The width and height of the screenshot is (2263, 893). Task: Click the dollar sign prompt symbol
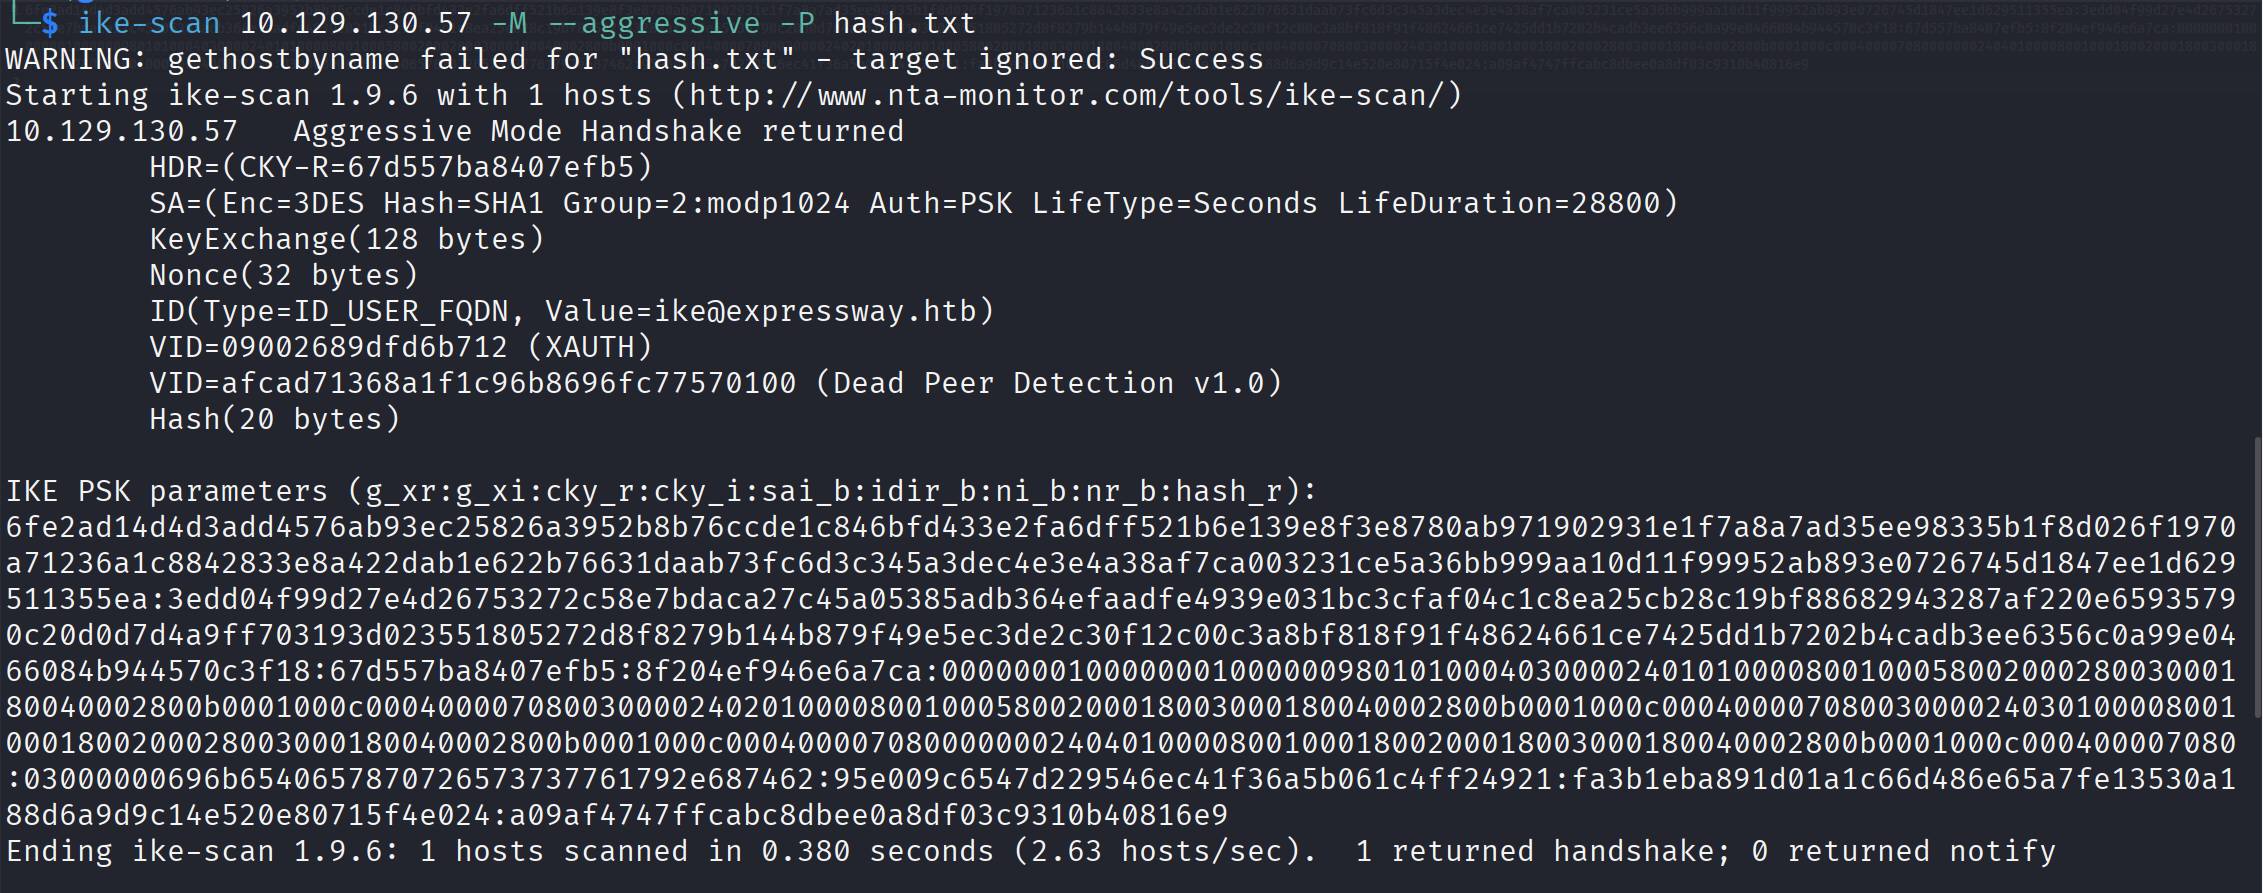tap(49, 23)
